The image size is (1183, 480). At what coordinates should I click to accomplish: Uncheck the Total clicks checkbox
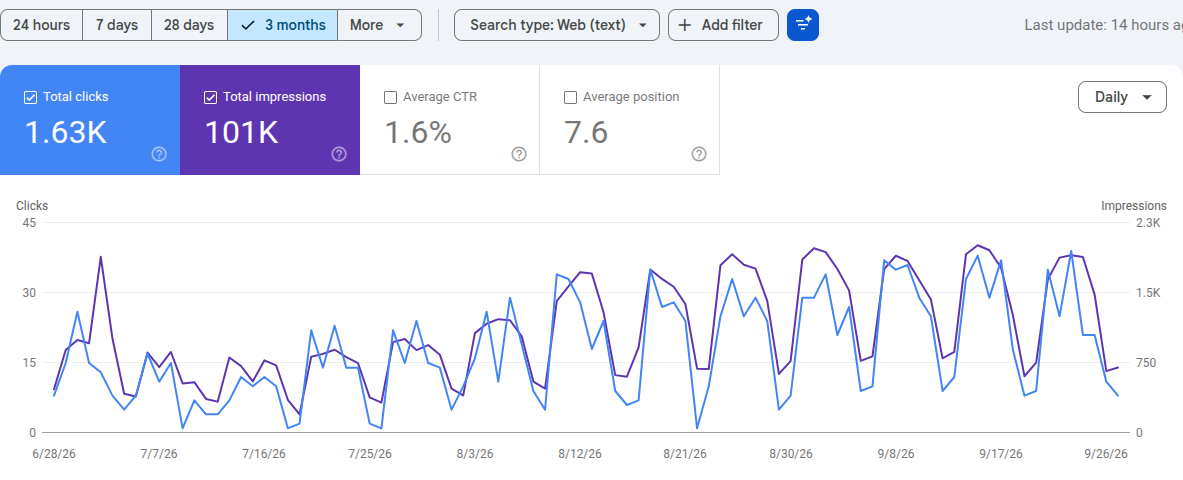(x=31, y=97)
